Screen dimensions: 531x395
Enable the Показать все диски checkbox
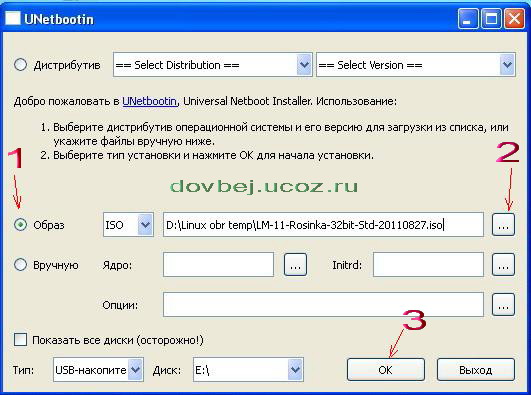pyautogui.click(x=20, y=339)
